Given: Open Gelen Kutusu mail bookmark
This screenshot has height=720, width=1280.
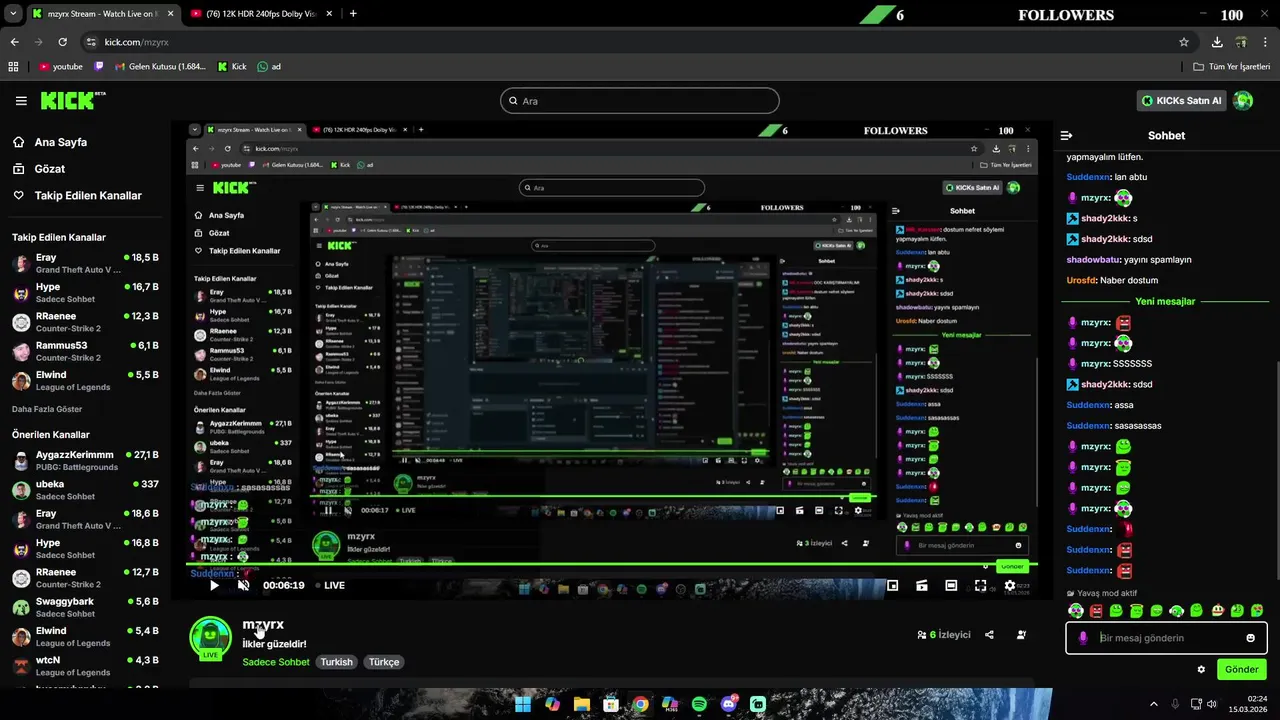Looking at the screenshot, I should [x=159, y=67].
